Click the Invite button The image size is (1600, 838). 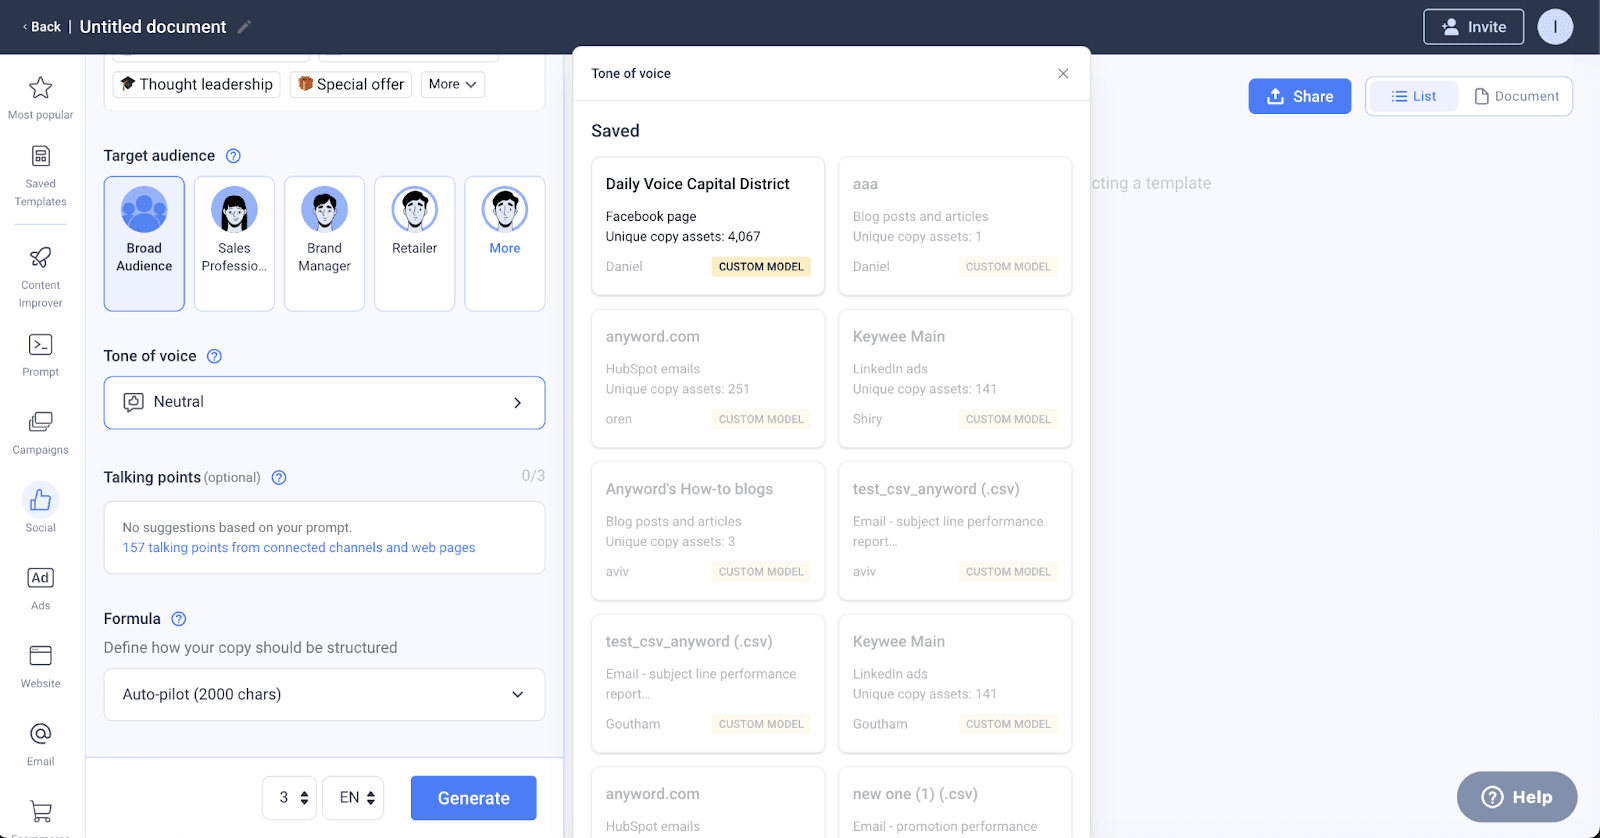pos(1474,27)
